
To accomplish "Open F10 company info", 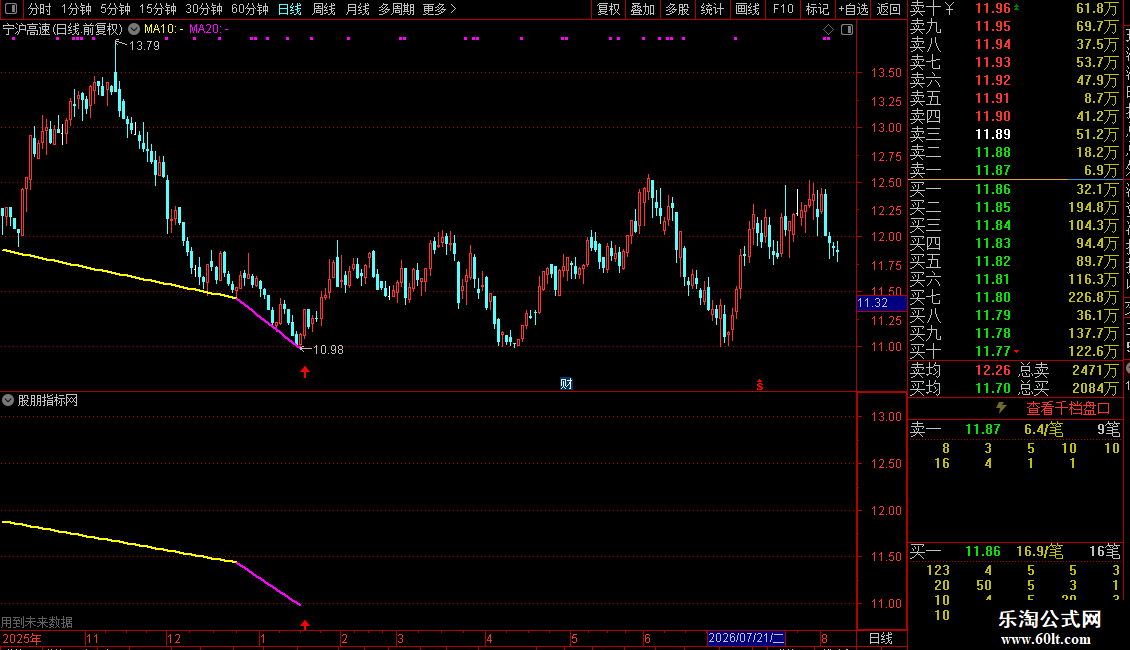I will click(x=783, y=9).
